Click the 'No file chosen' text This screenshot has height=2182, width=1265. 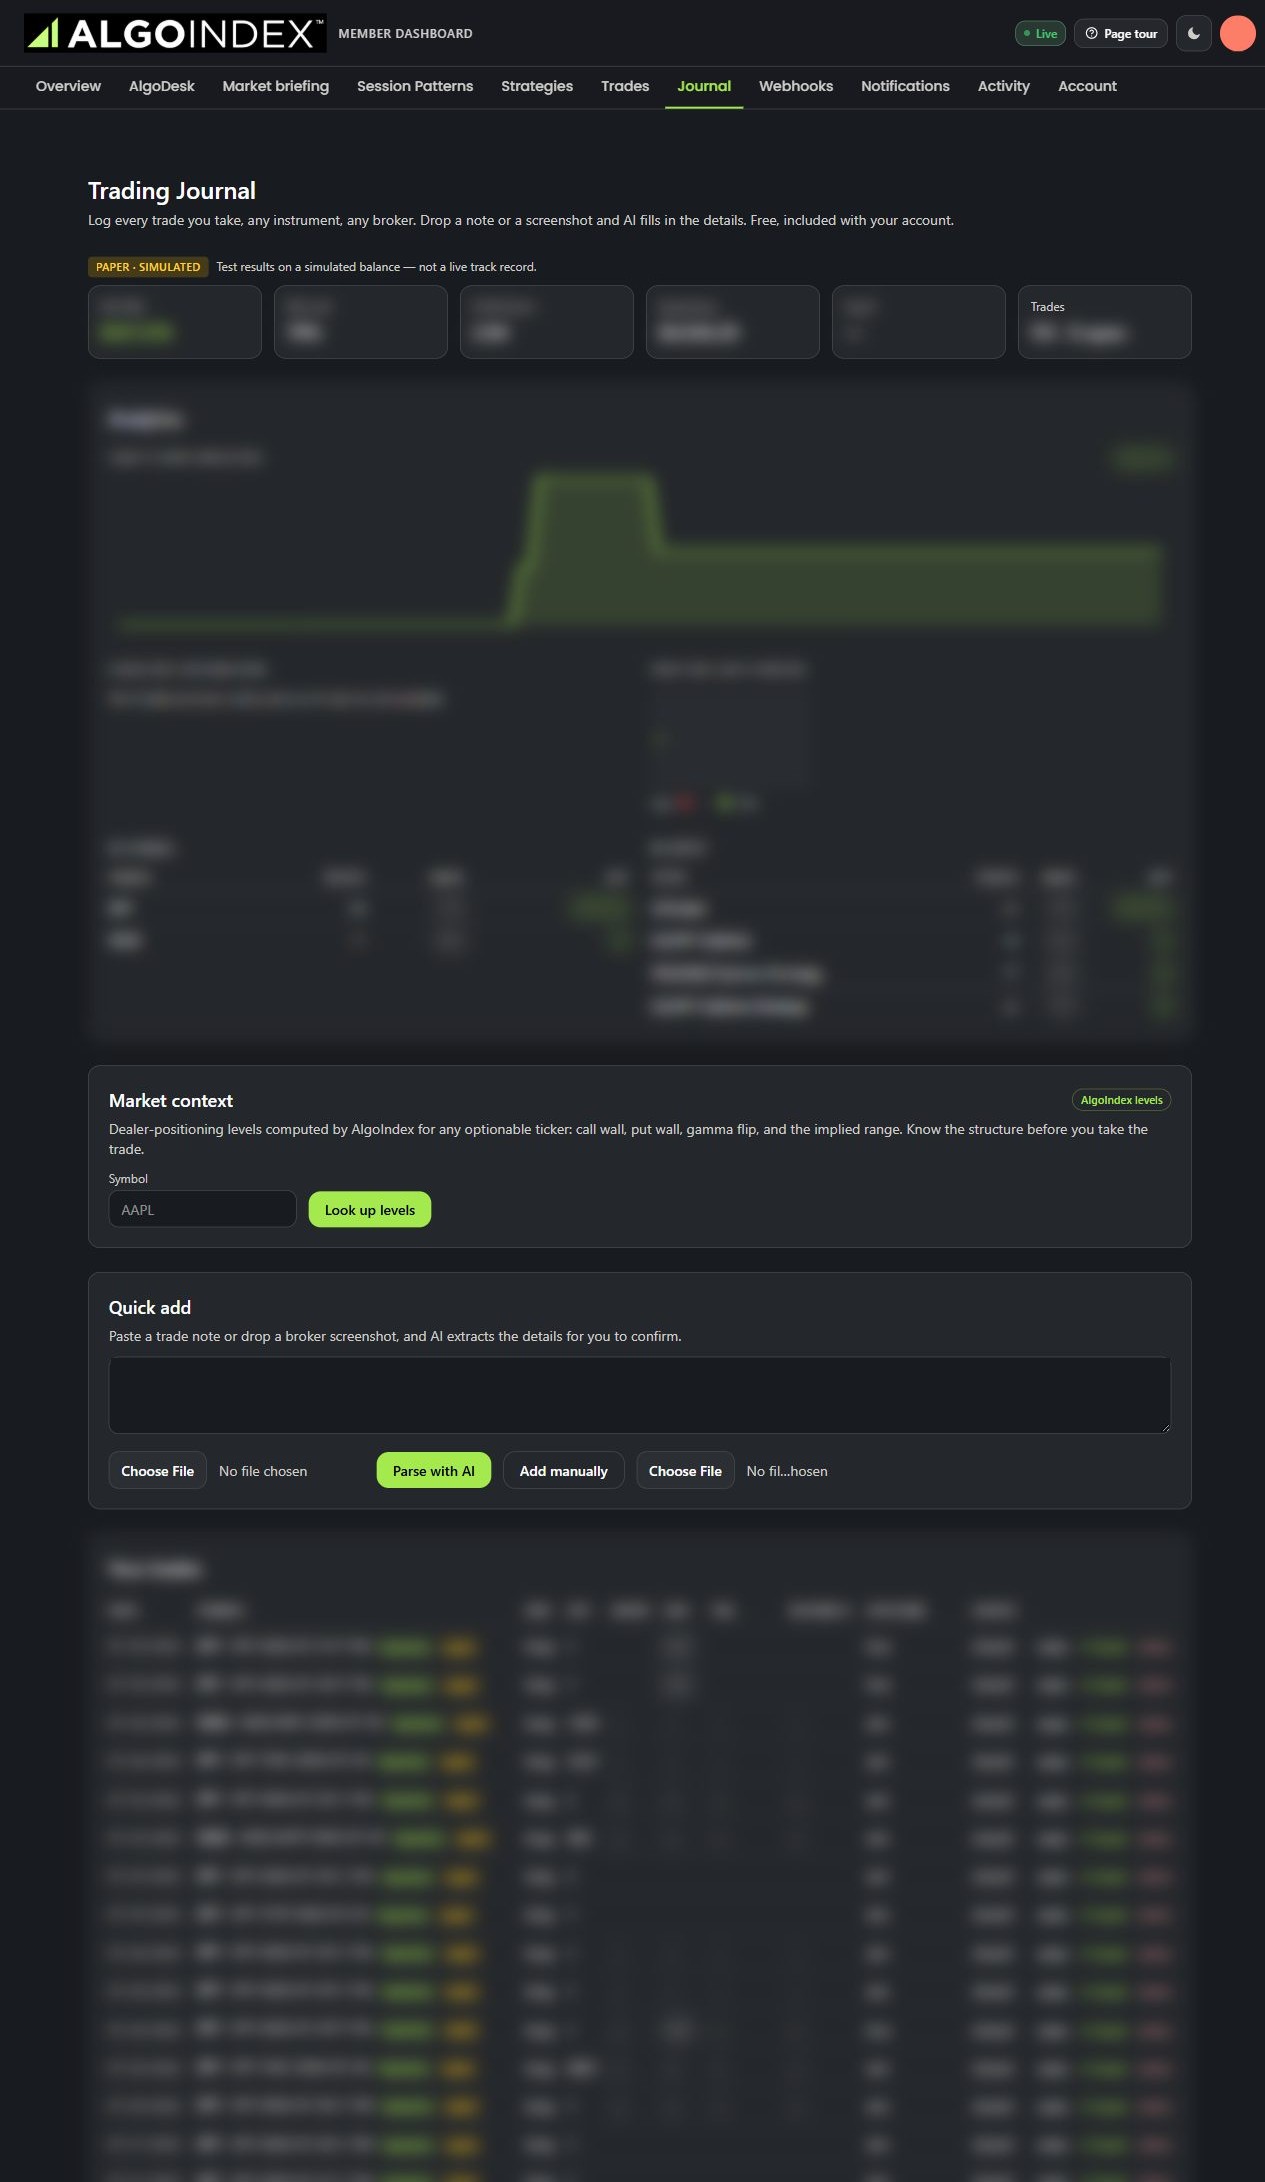point(263,1471)
